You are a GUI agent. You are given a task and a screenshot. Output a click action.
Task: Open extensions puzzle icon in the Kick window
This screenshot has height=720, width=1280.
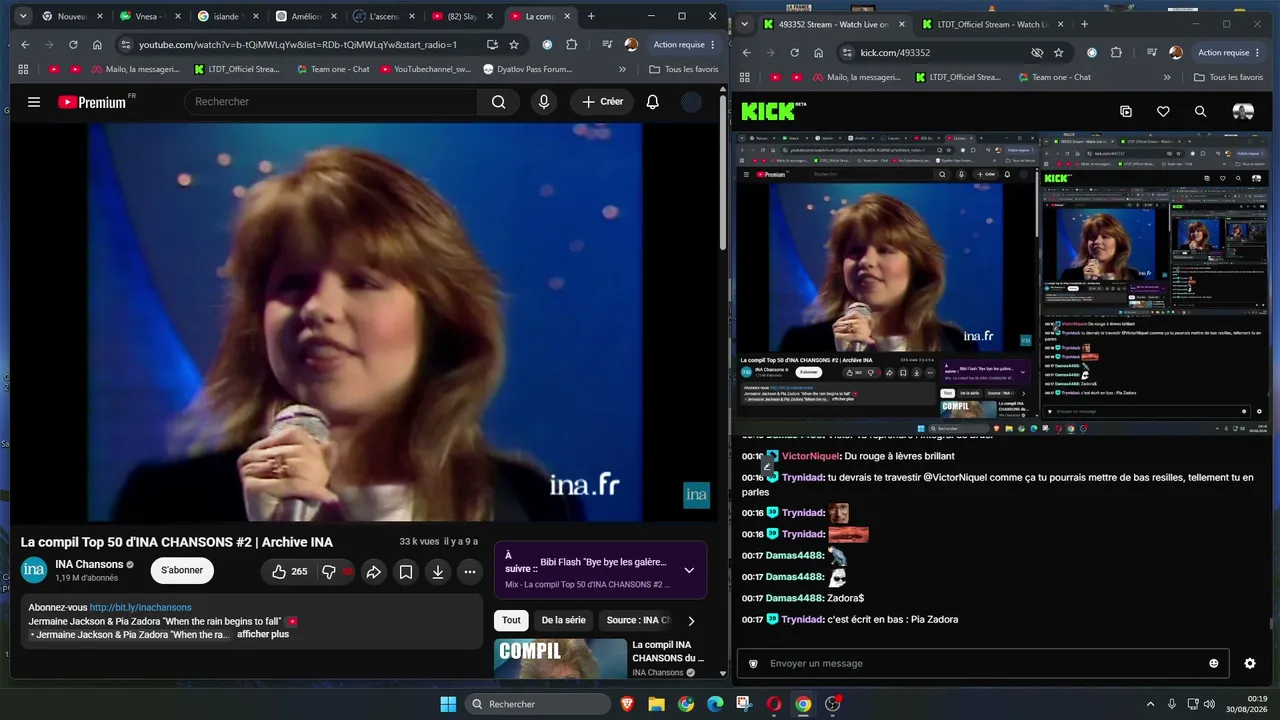click(1116, 53)
